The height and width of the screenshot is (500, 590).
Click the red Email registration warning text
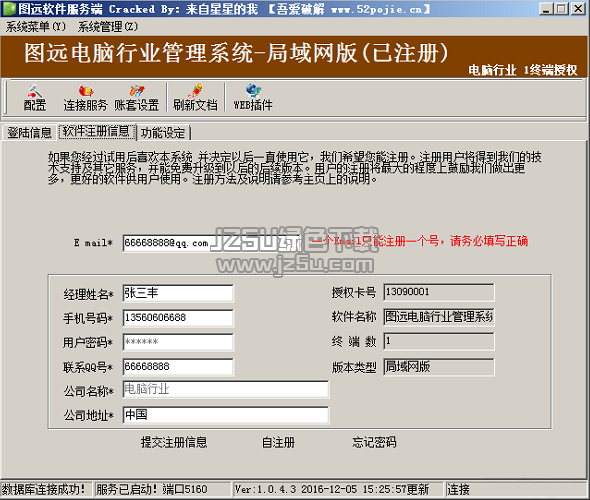(420, 241)
